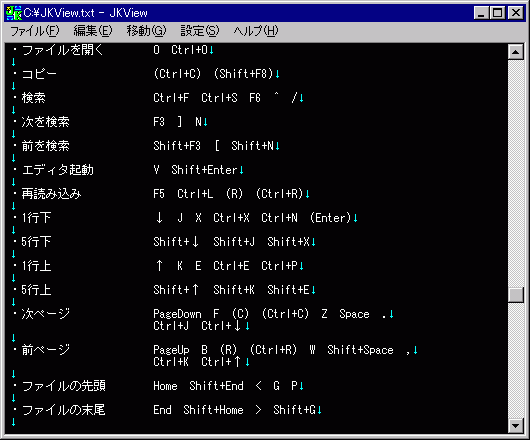
Task: Minimize the JKView window
Action: tap(481, 13)
